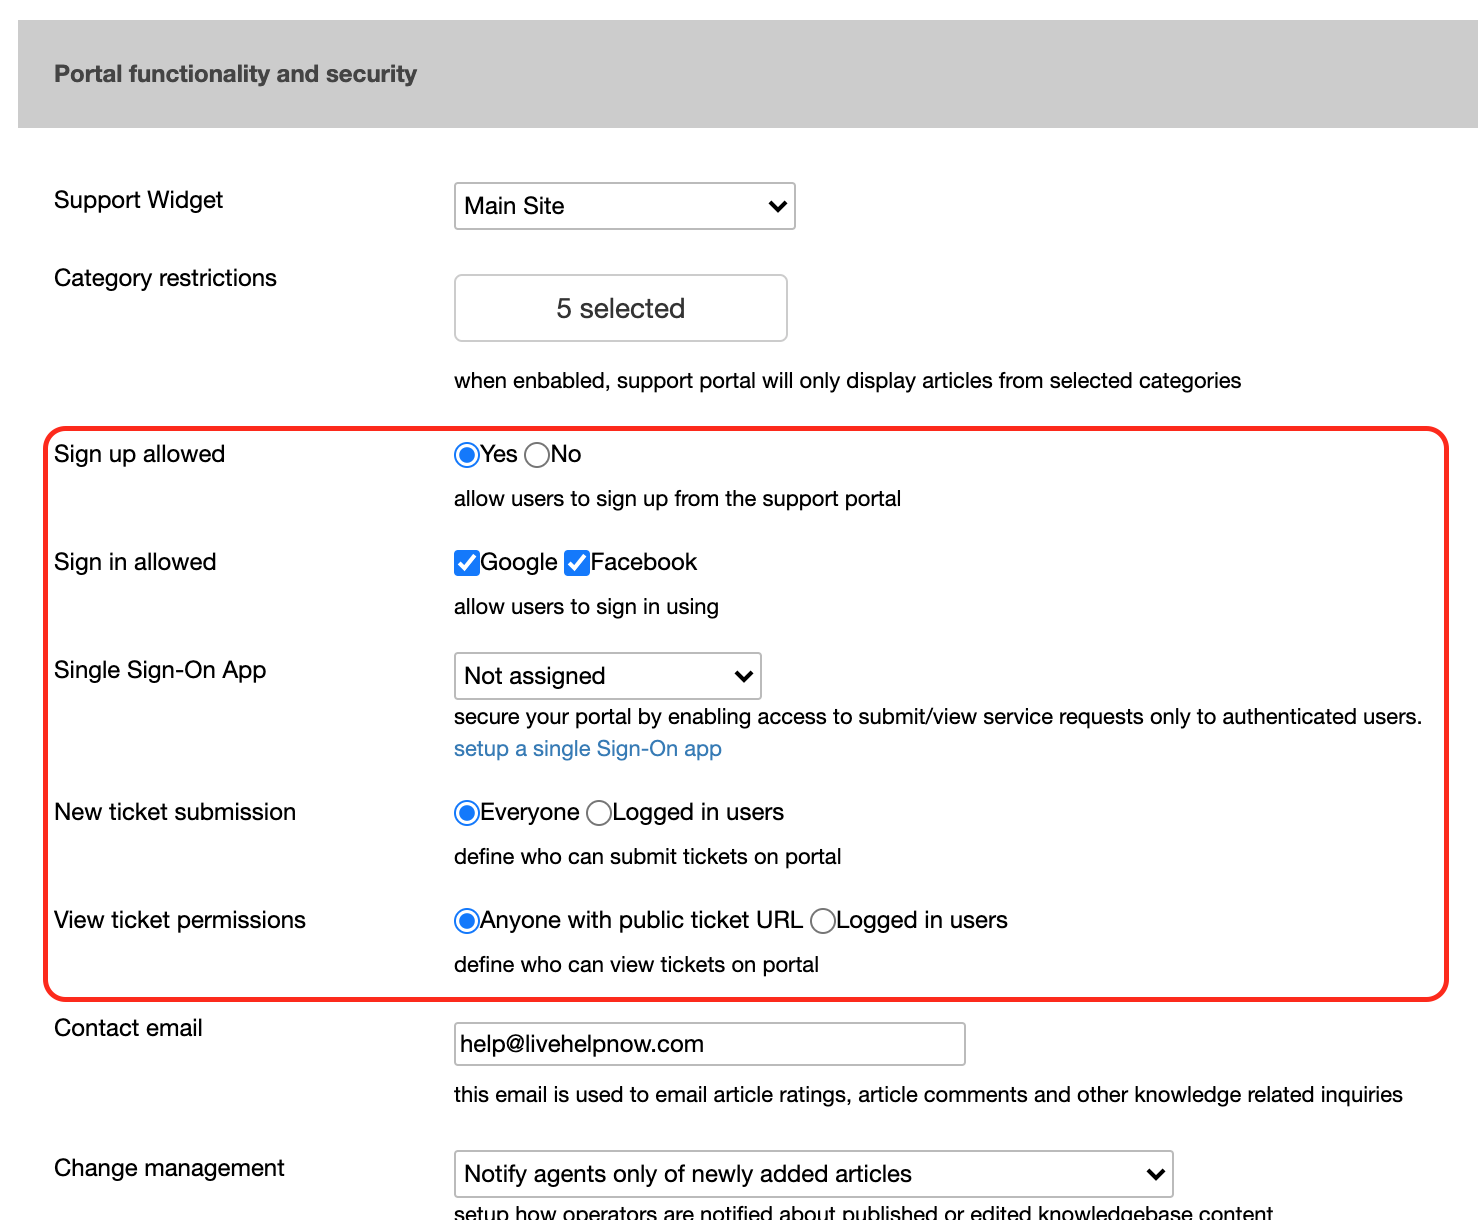Click the Contact email input field
The width and height of the screenshot is (1478, 1220).
[708, 1044]
